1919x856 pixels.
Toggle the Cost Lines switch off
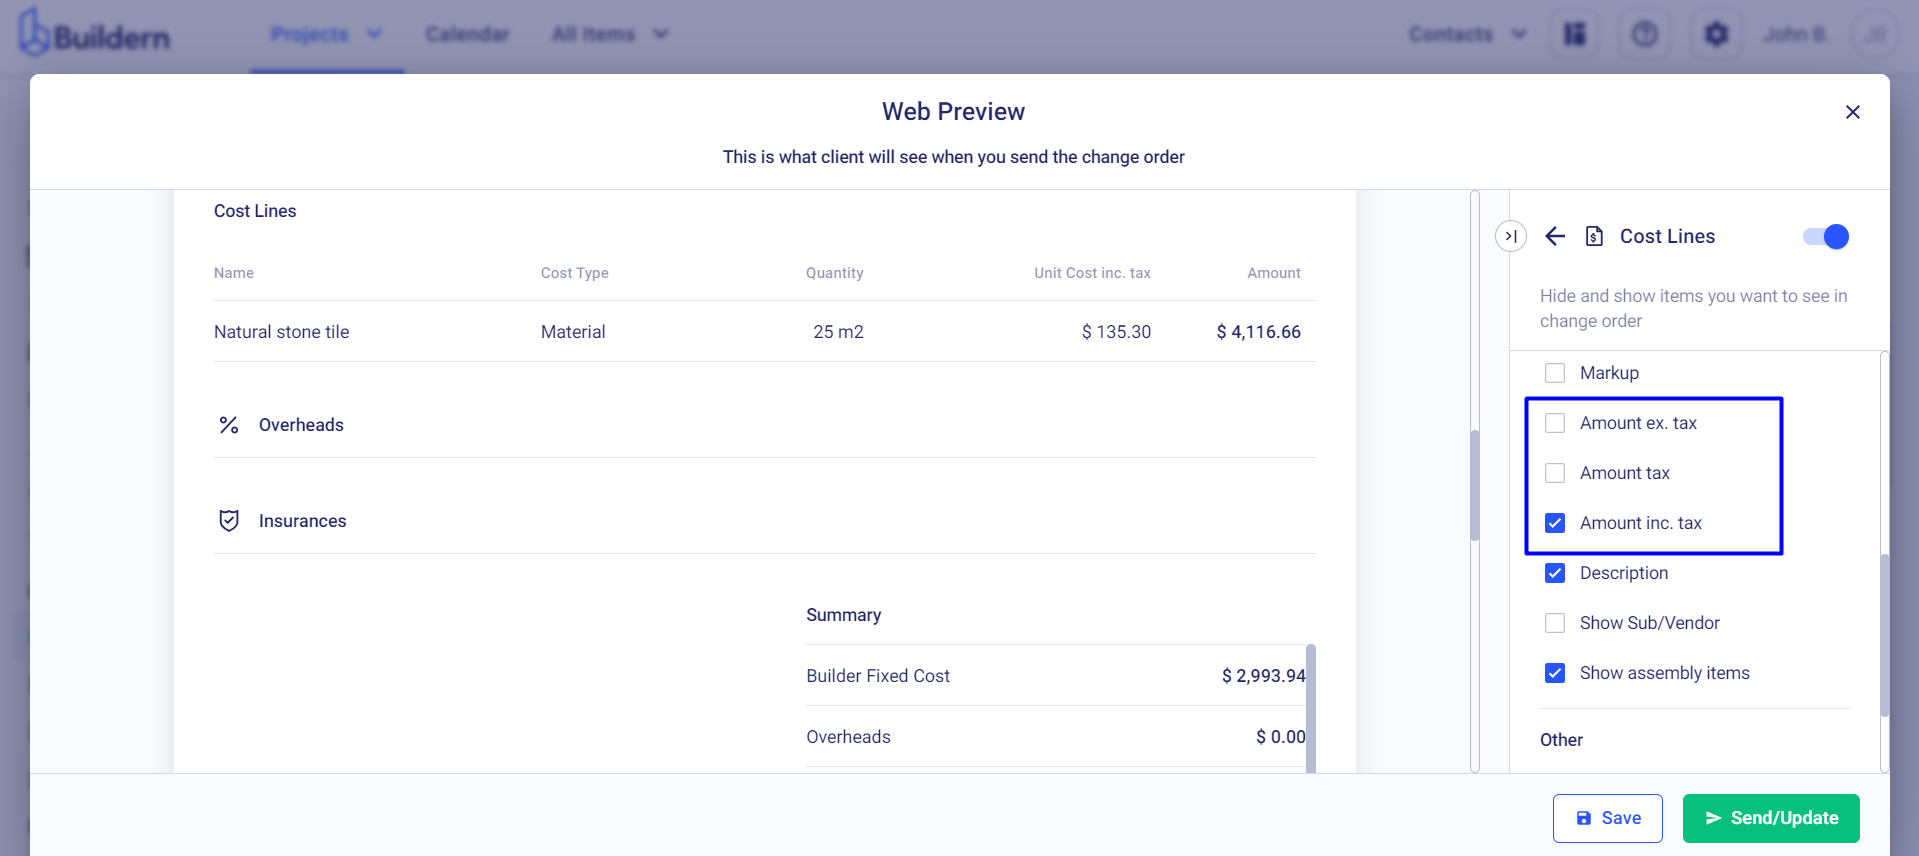click(1826, 236)
